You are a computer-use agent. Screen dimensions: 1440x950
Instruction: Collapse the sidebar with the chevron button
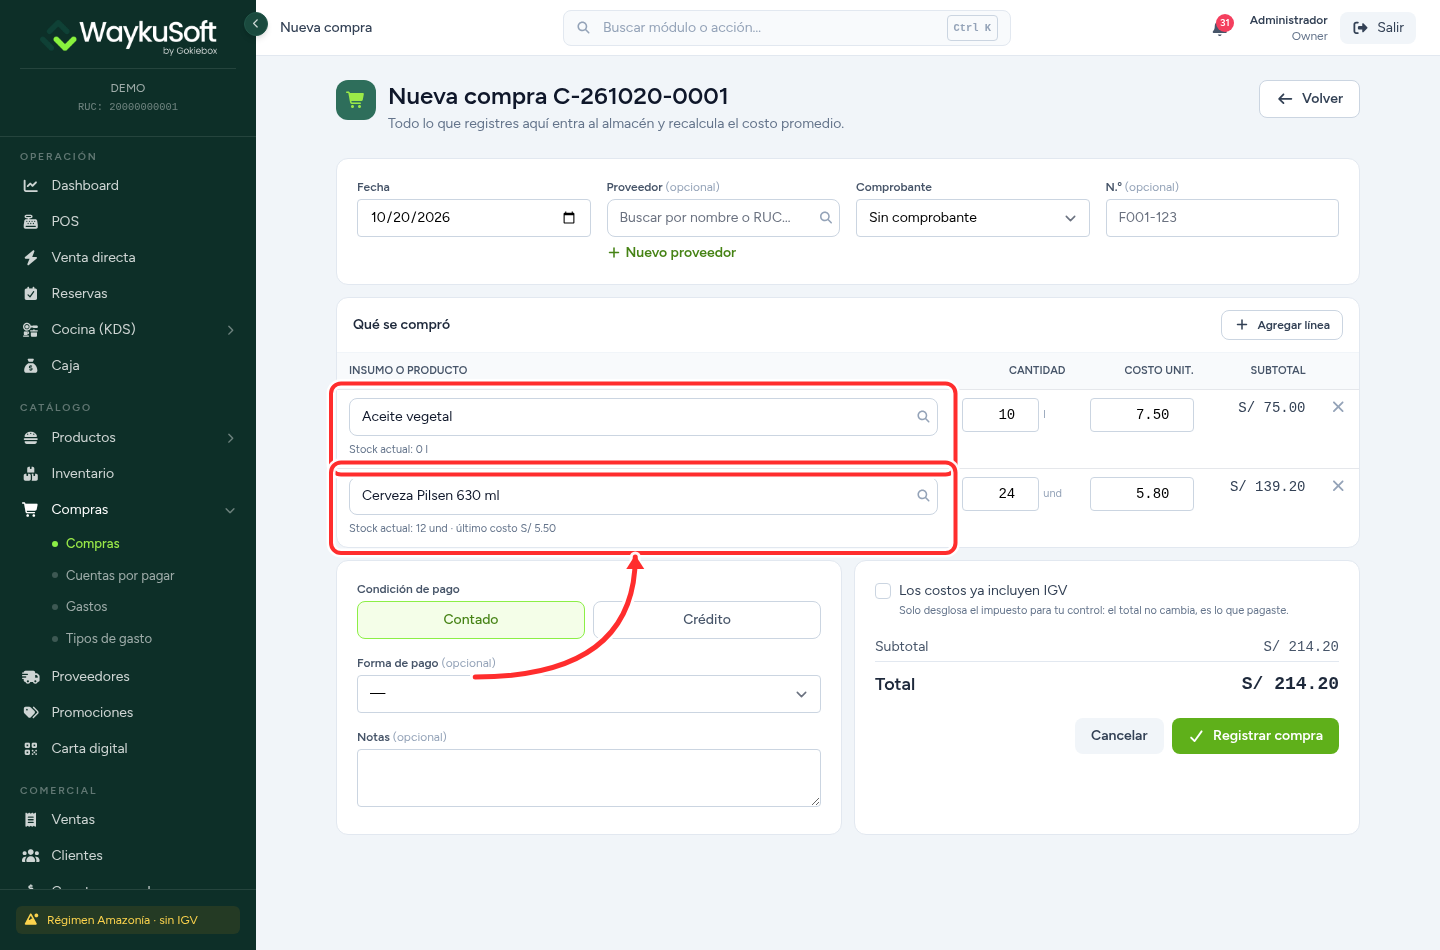pyautogui.click(x=256, y=23)
